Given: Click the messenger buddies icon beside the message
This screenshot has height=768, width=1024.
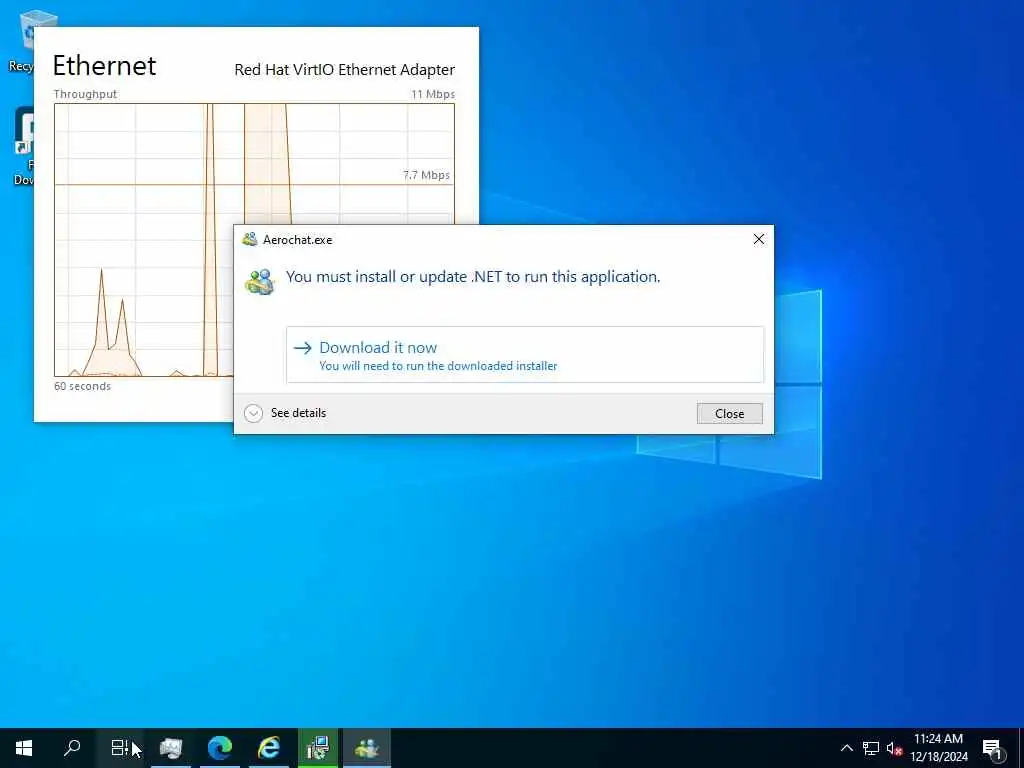Looking at the screenshot, I should click(260, 281).
